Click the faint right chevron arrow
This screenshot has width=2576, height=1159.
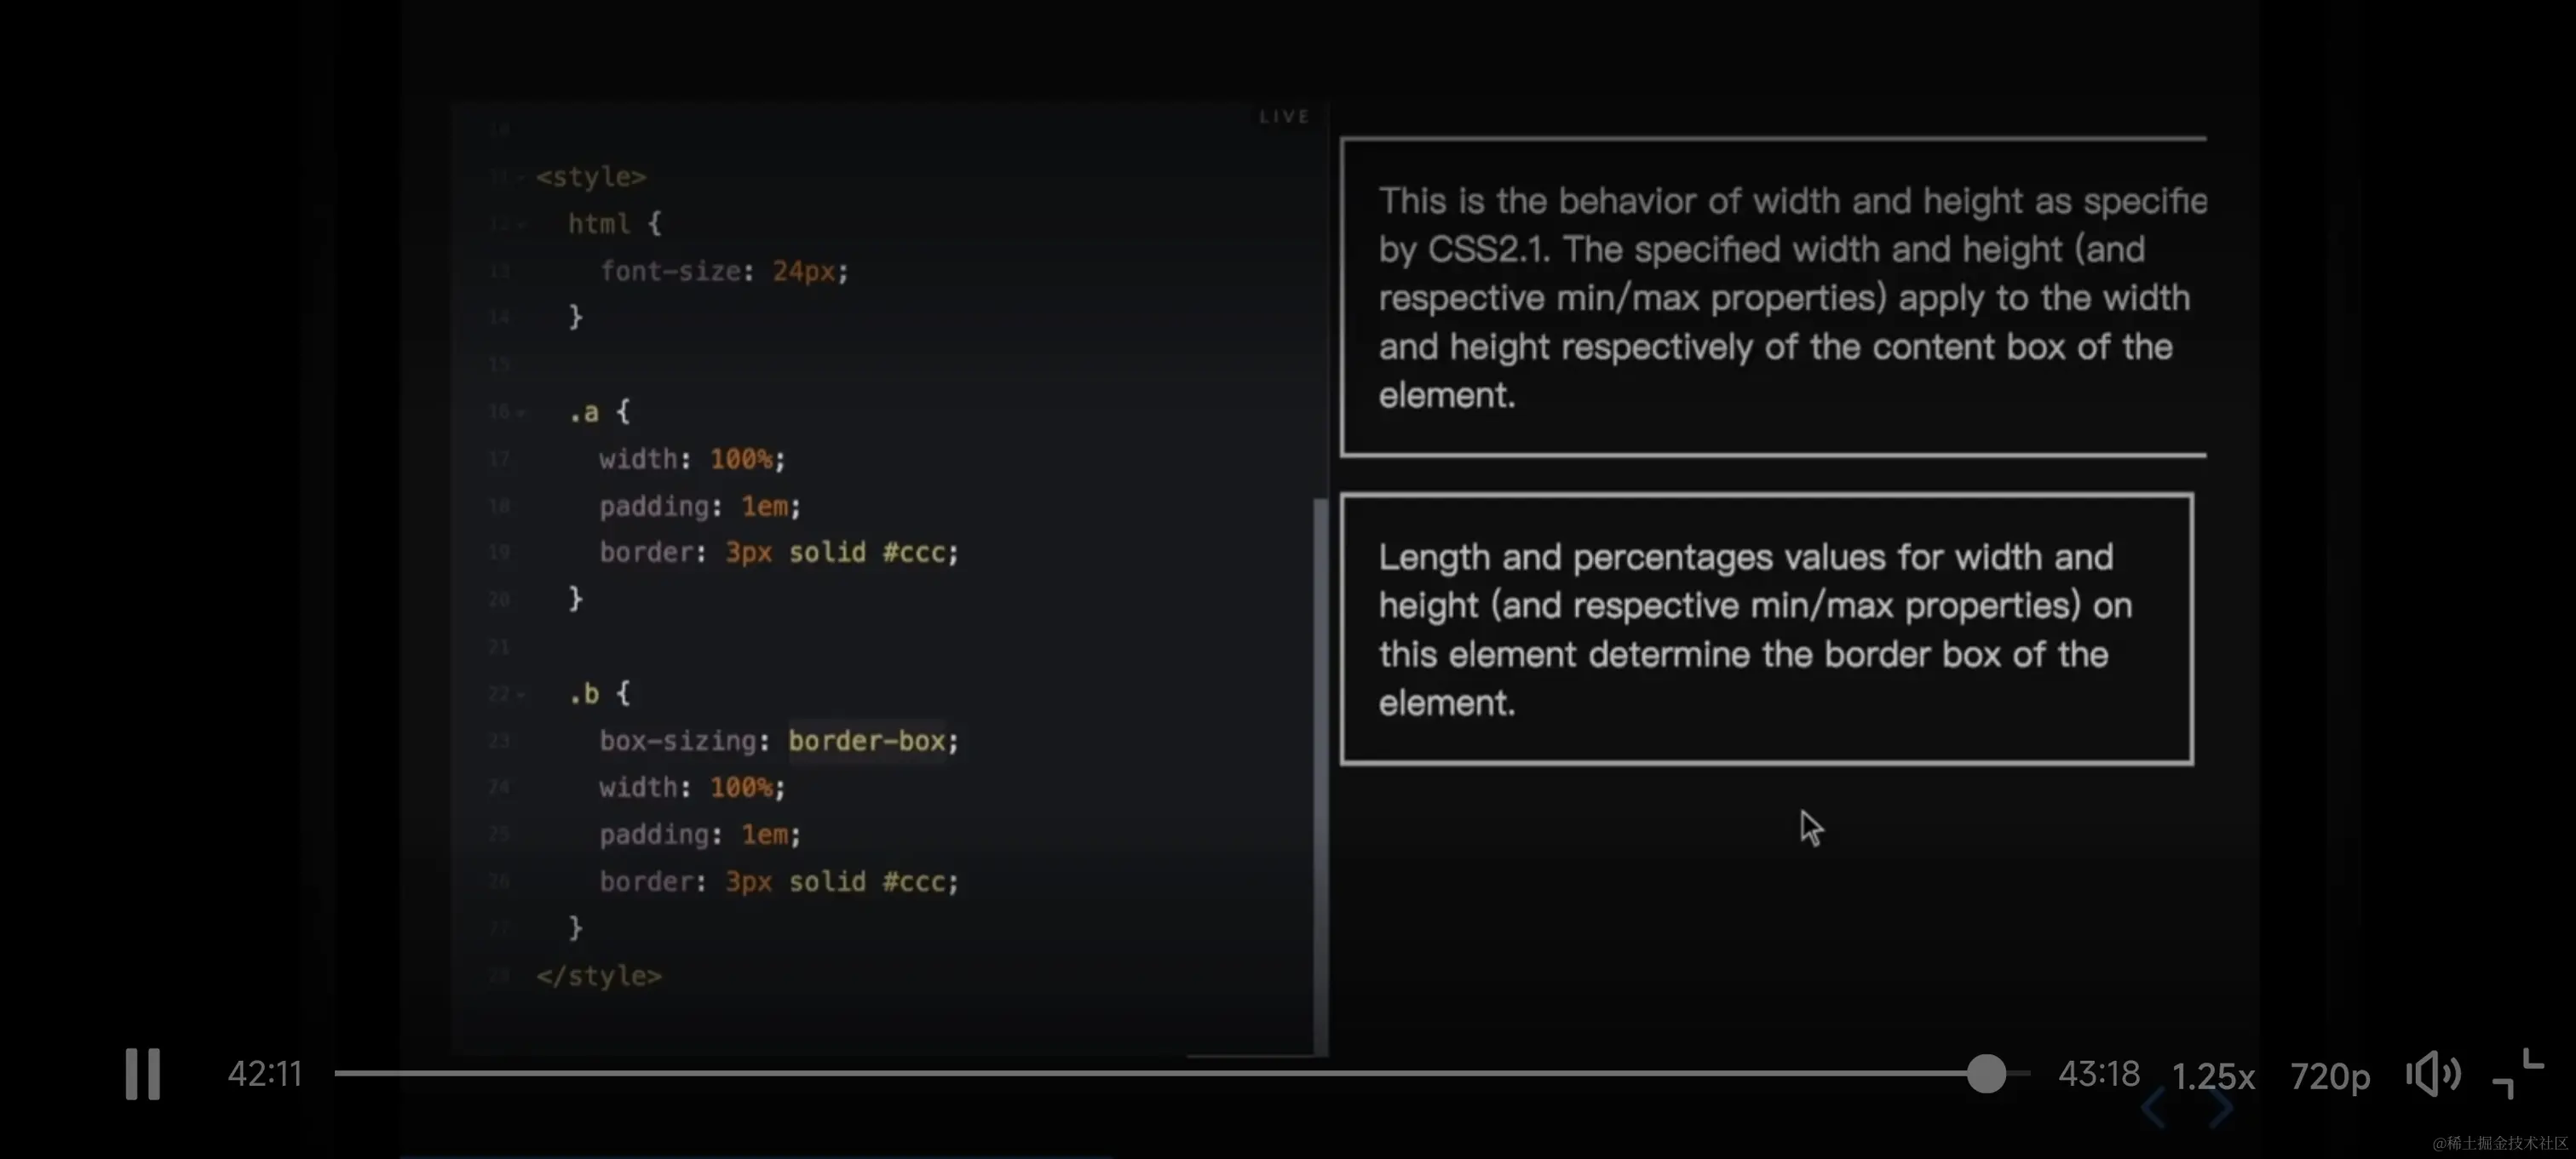[2221, 1108]
